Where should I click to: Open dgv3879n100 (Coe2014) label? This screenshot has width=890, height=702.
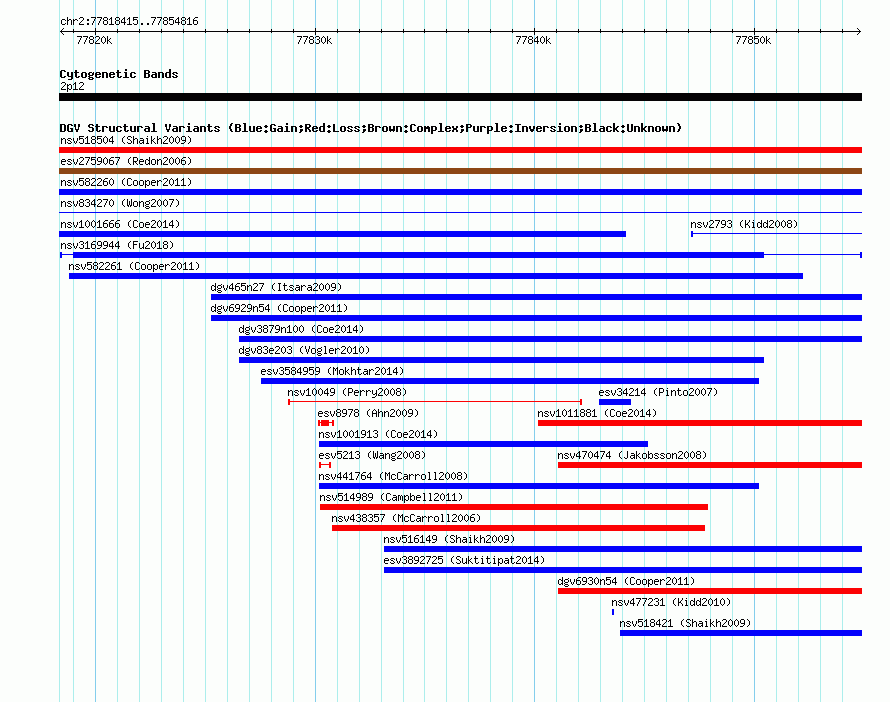click(301, 329)
